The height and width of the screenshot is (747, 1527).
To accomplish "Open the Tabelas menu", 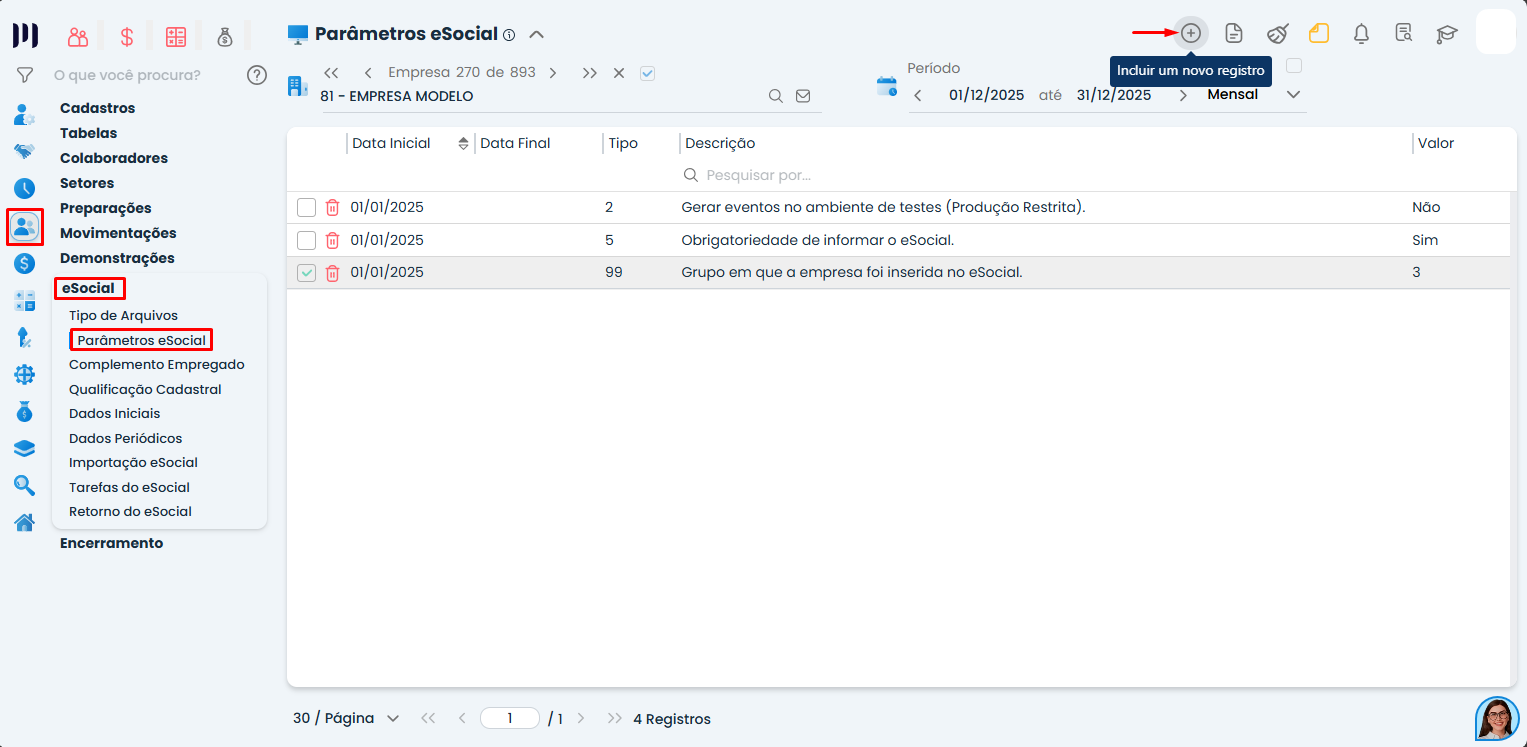I will [x=88, y=133].
